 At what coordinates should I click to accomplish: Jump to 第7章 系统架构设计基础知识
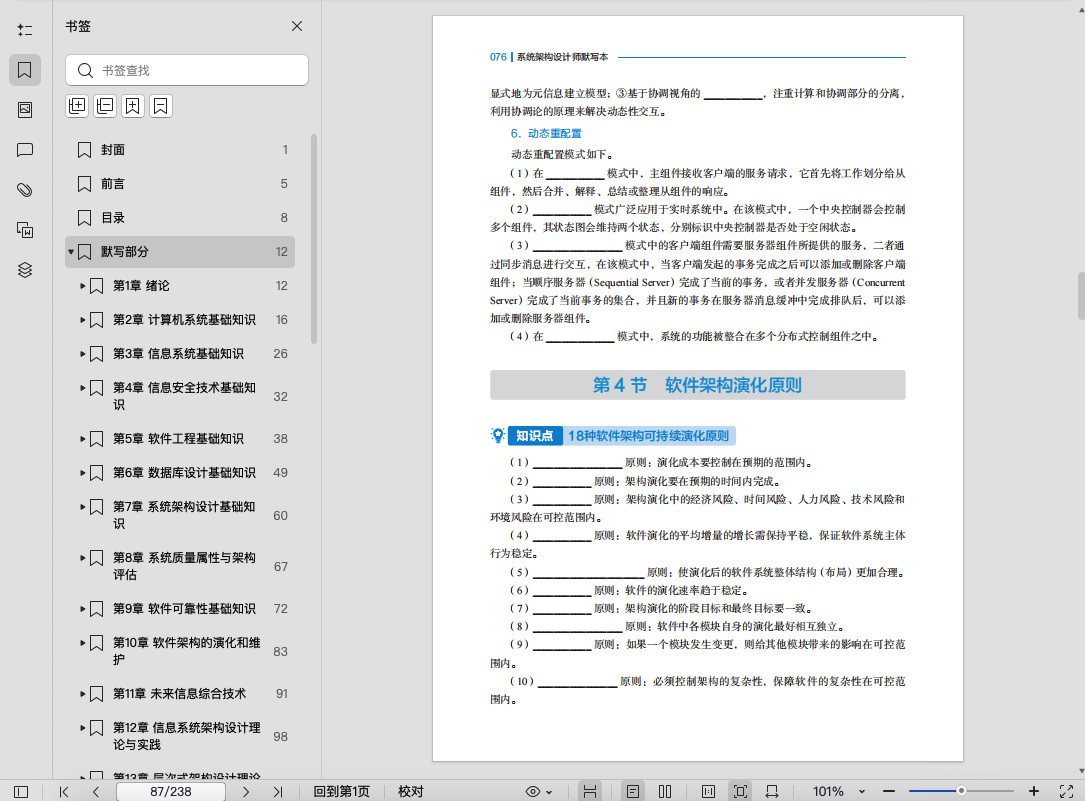(184, 515)
